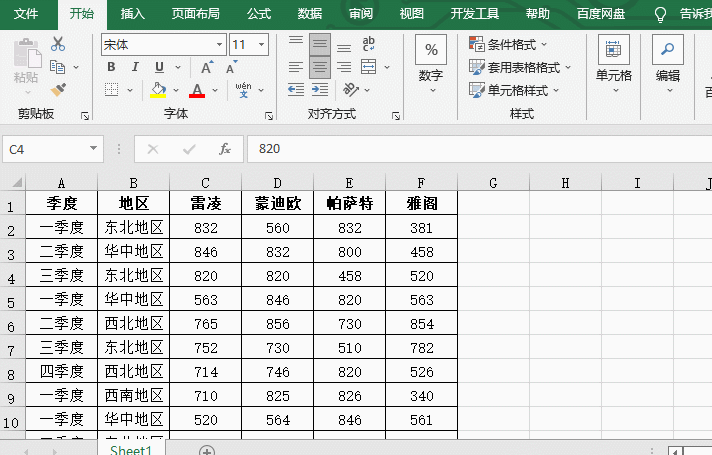The height and width of the screenshot is (455, 712).
Task: Switch to the 审阅 Review tab
Action: (361, 14)
